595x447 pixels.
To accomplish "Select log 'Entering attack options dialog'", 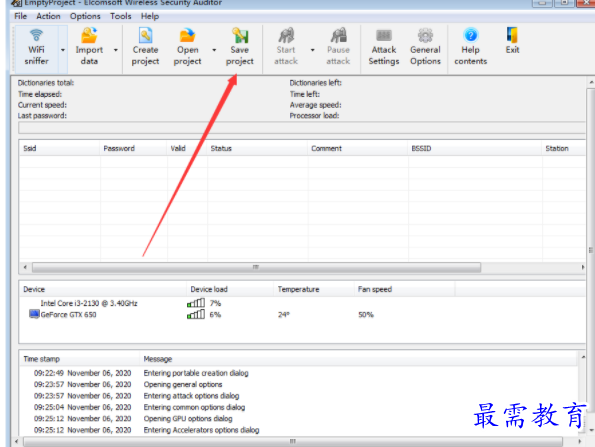I will pos(191,396).
